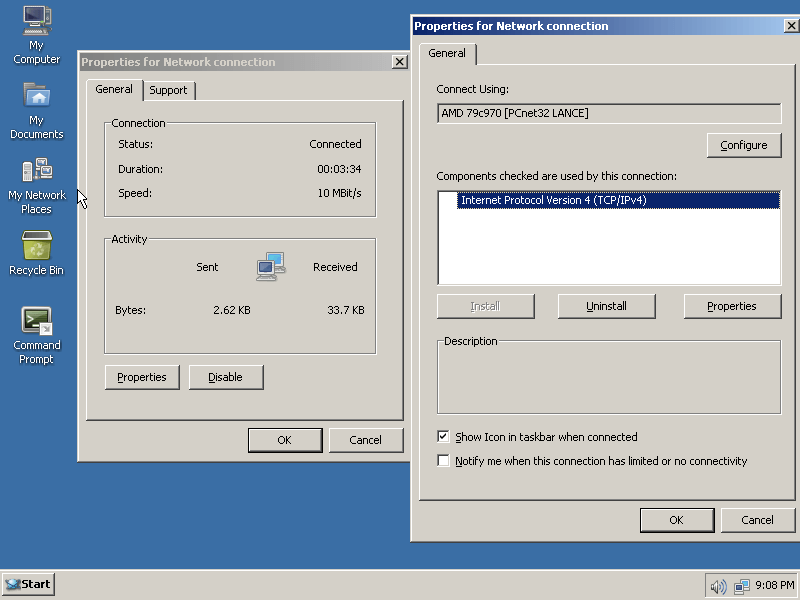The image size is (800, 600).
Task: Toggle Show Icon in taskbar when connected
Action: [443, 437]
